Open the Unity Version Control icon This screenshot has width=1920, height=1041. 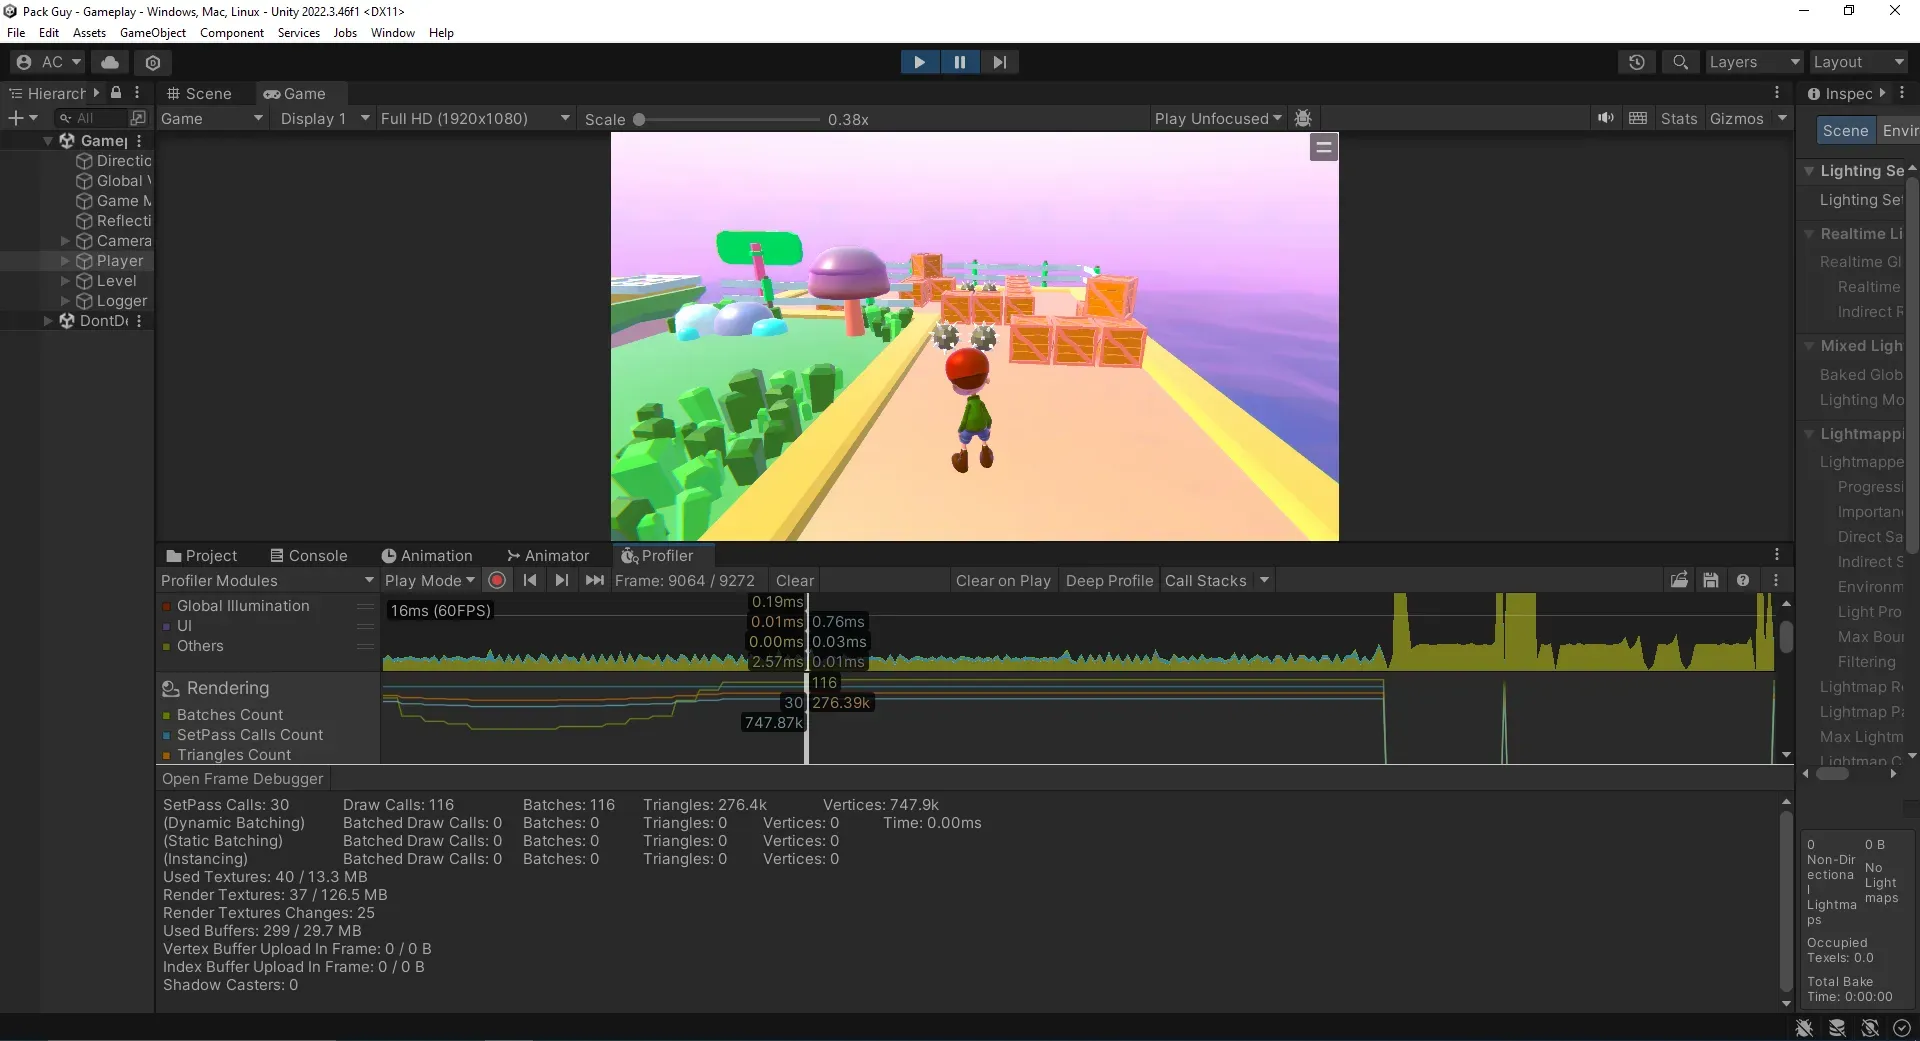coord(153,62)
